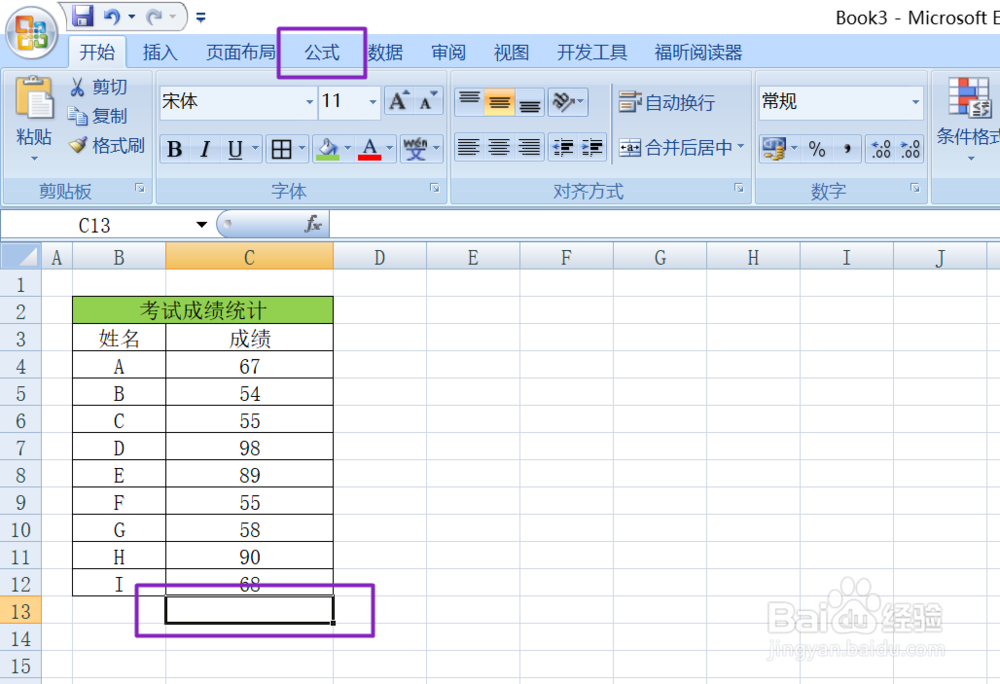Toggle left text alignment
Viewport: 1000px width, 684px height.
pos(468,148)
